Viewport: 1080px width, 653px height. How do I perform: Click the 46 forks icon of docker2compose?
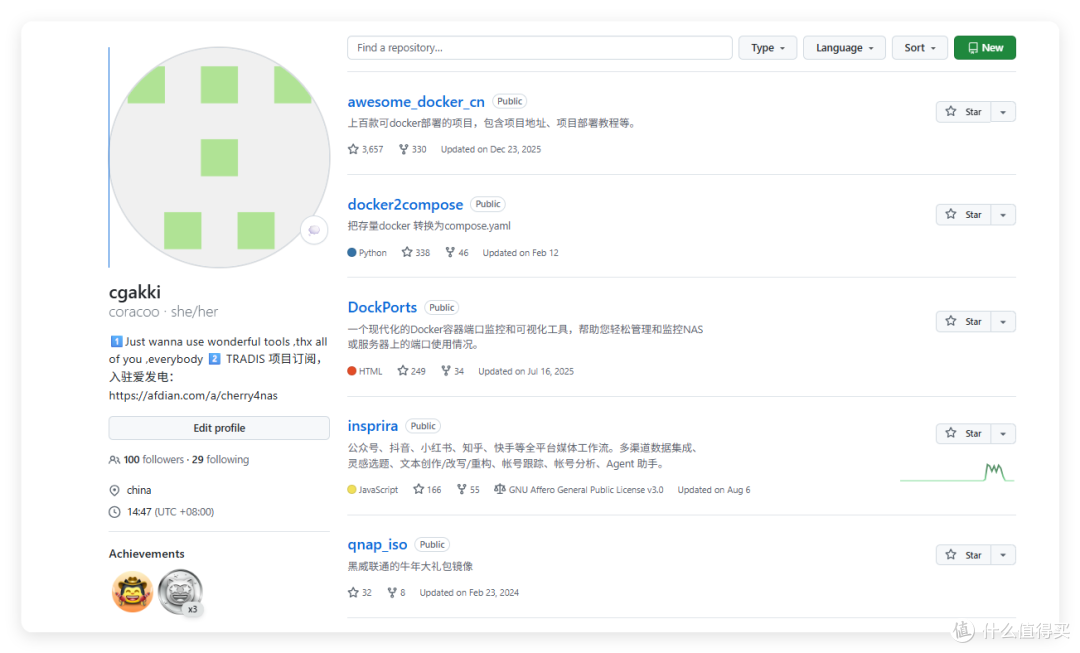(450, 253)
